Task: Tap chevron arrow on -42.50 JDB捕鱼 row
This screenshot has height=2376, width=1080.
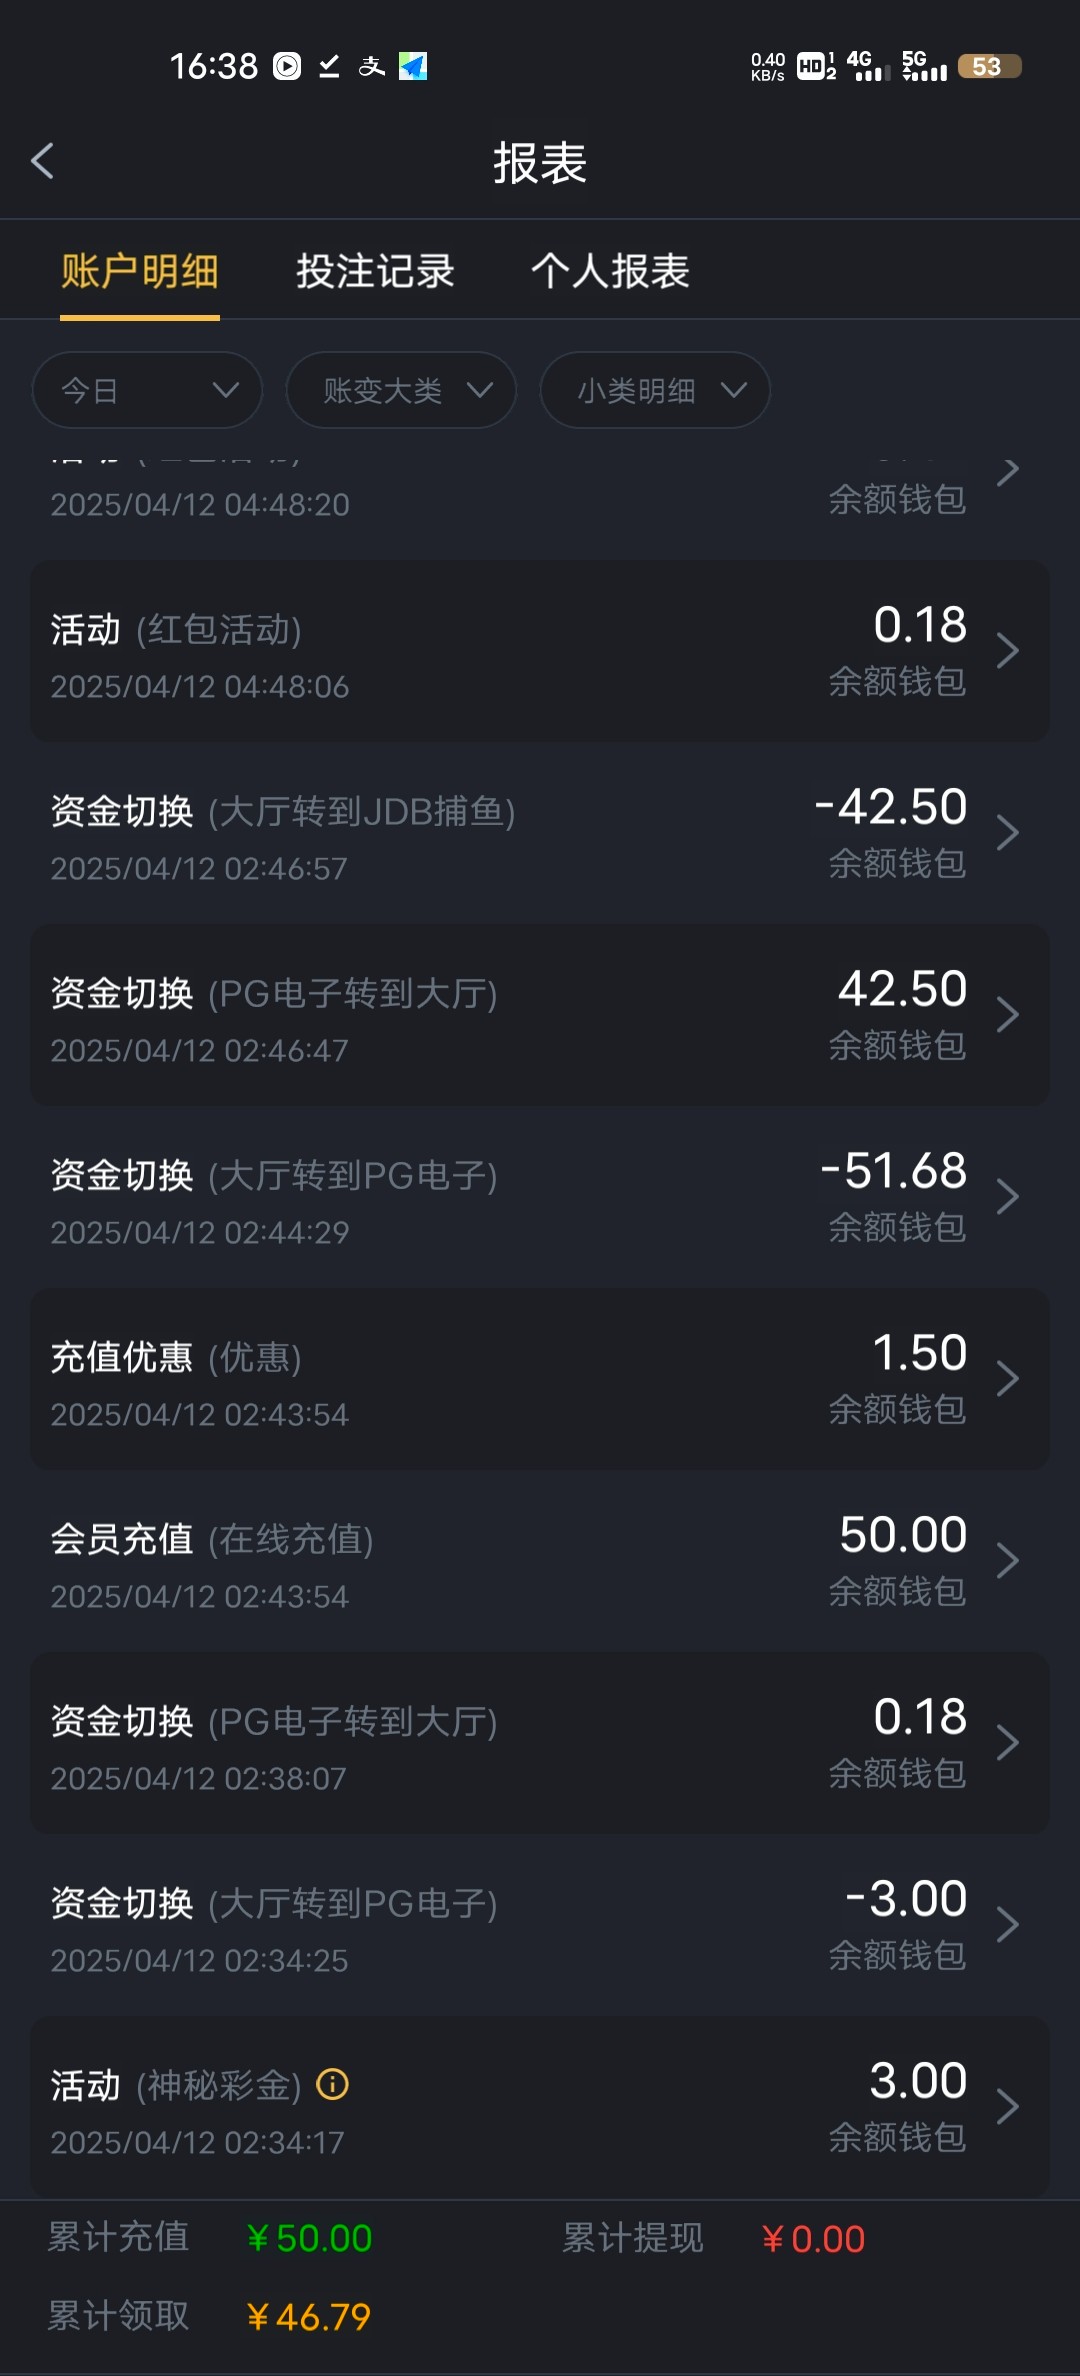Action: click(x=1008, y=833)
